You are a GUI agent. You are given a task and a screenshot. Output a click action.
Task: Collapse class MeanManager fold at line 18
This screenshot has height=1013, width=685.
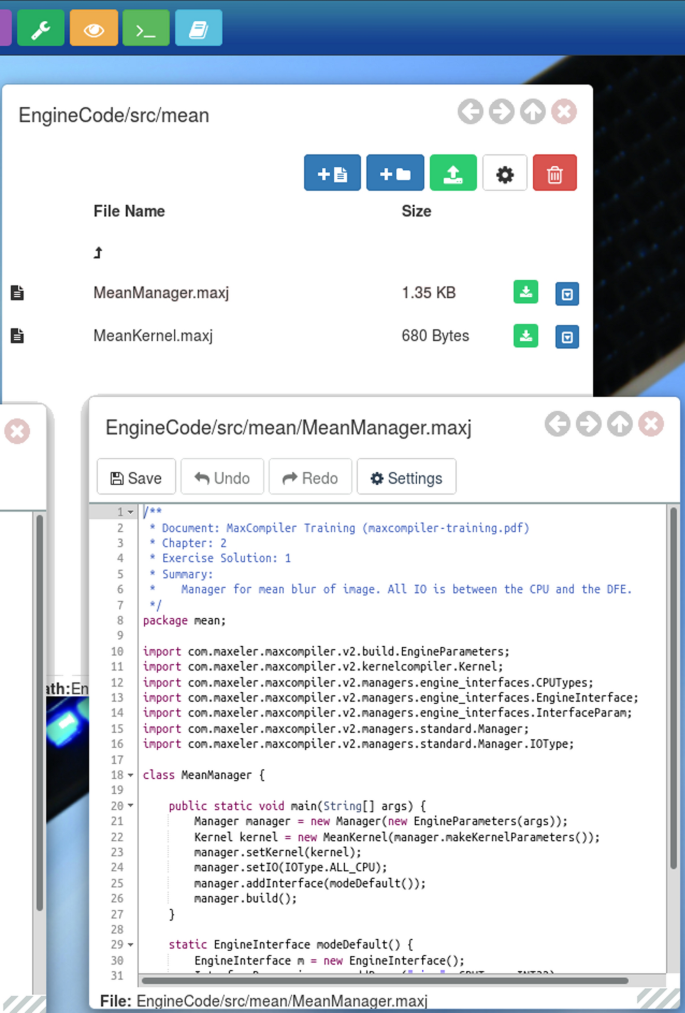pos(130,775)
